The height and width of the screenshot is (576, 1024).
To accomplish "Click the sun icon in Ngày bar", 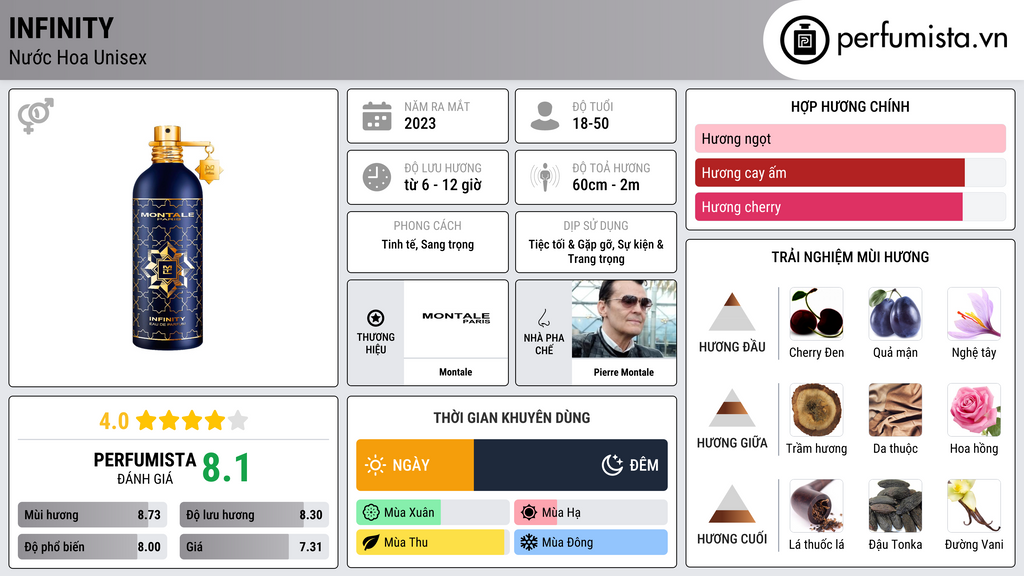I will point(376,465).
